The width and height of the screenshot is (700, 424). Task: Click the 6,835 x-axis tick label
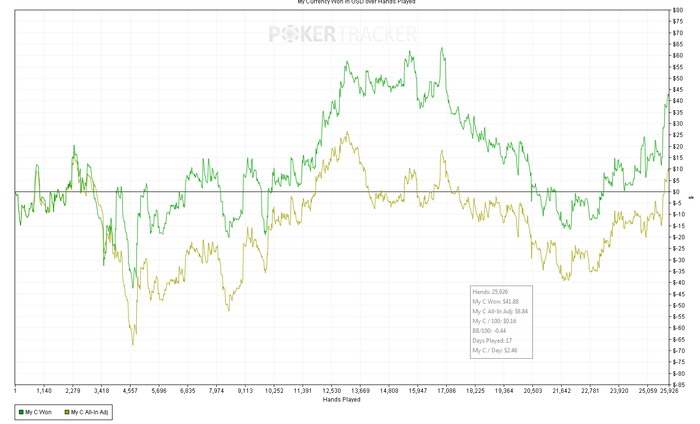(x=188, y=391)
